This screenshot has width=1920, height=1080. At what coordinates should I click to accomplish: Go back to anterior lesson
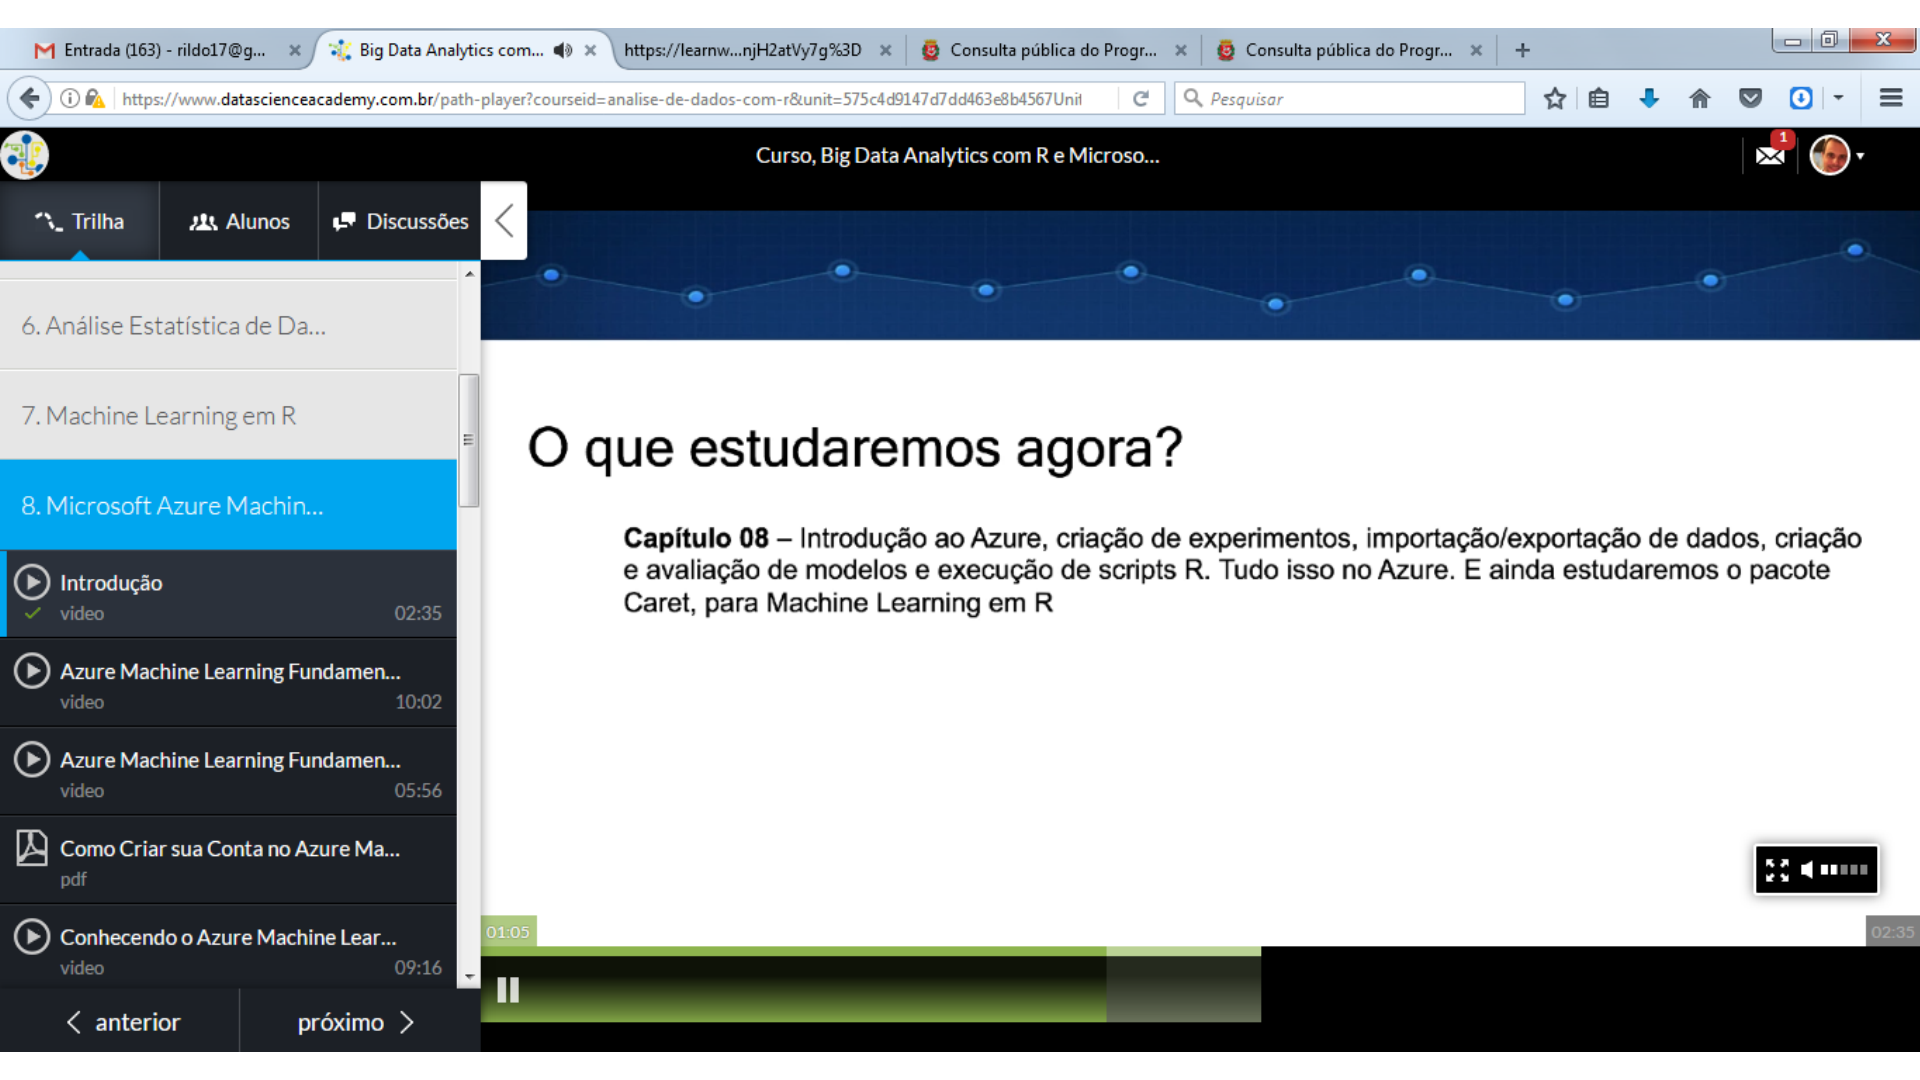[122, 1022]
